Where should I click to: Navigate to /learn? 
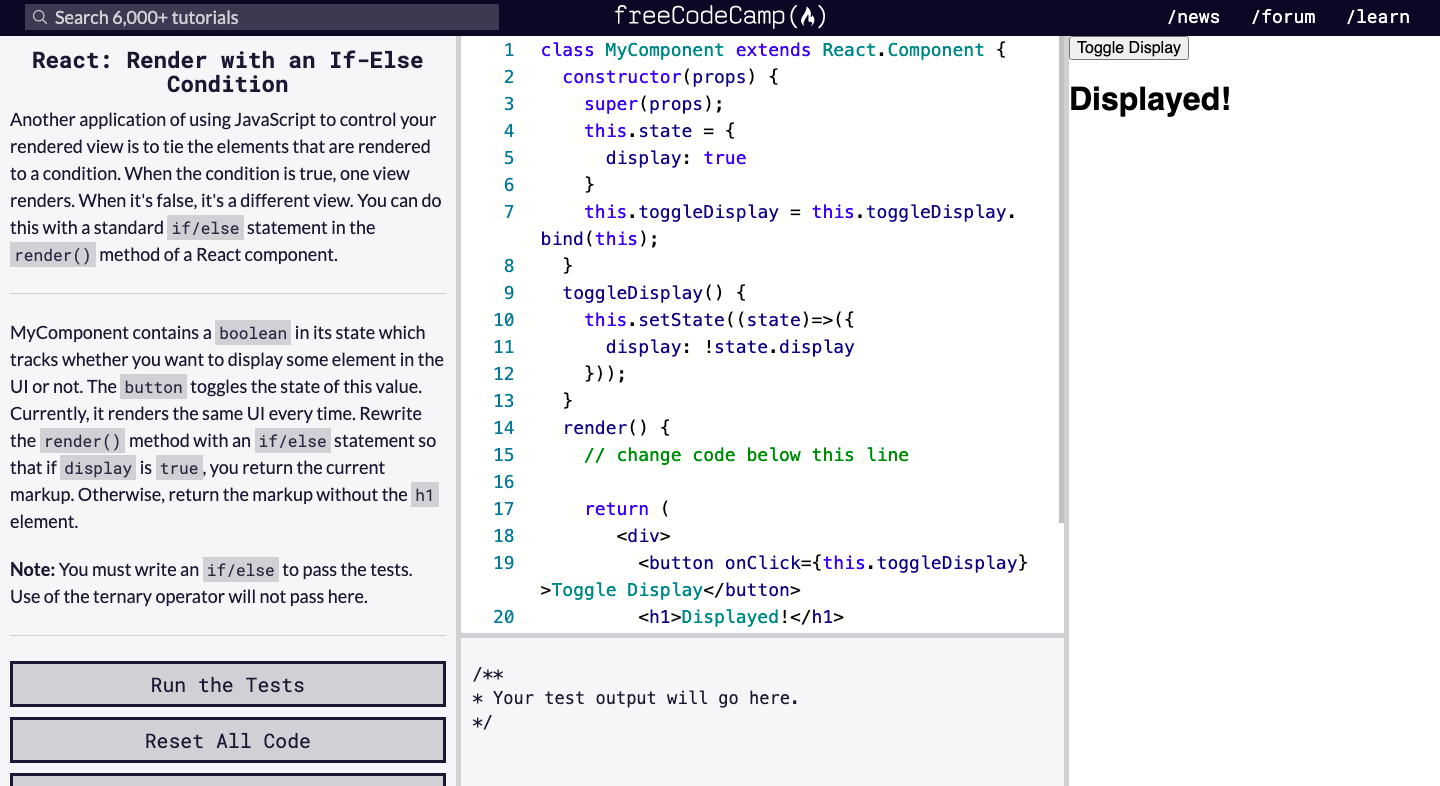tap(1378, 16)
